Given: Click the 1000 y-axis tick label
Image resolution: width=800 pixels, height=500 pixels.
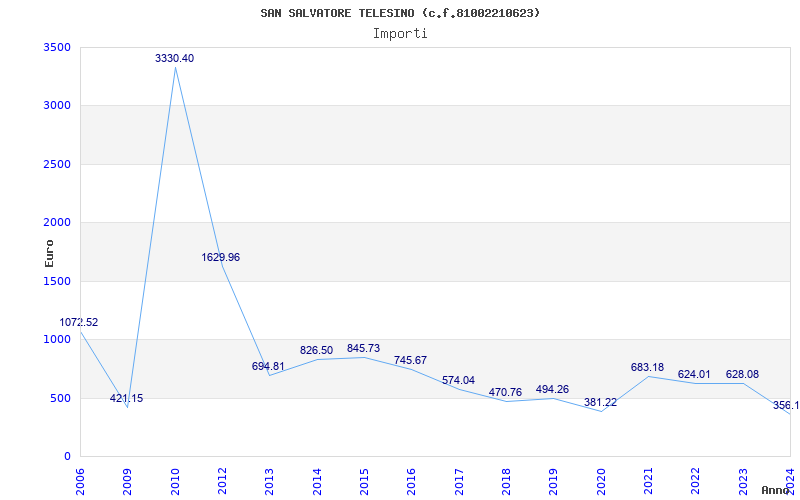Looking at the screenshot, I should 58,339.
